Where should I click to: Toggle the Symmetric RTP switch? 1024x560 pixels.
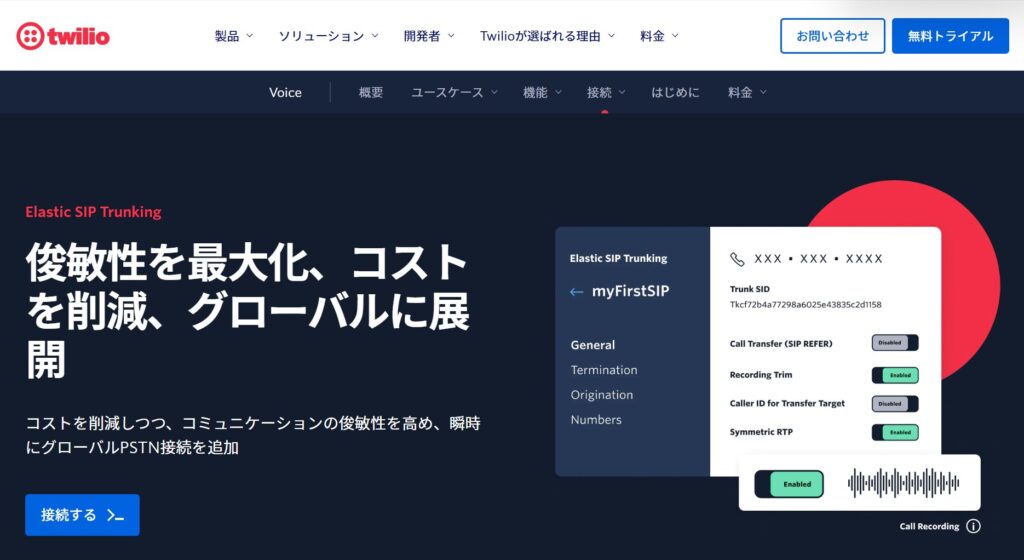895,432
